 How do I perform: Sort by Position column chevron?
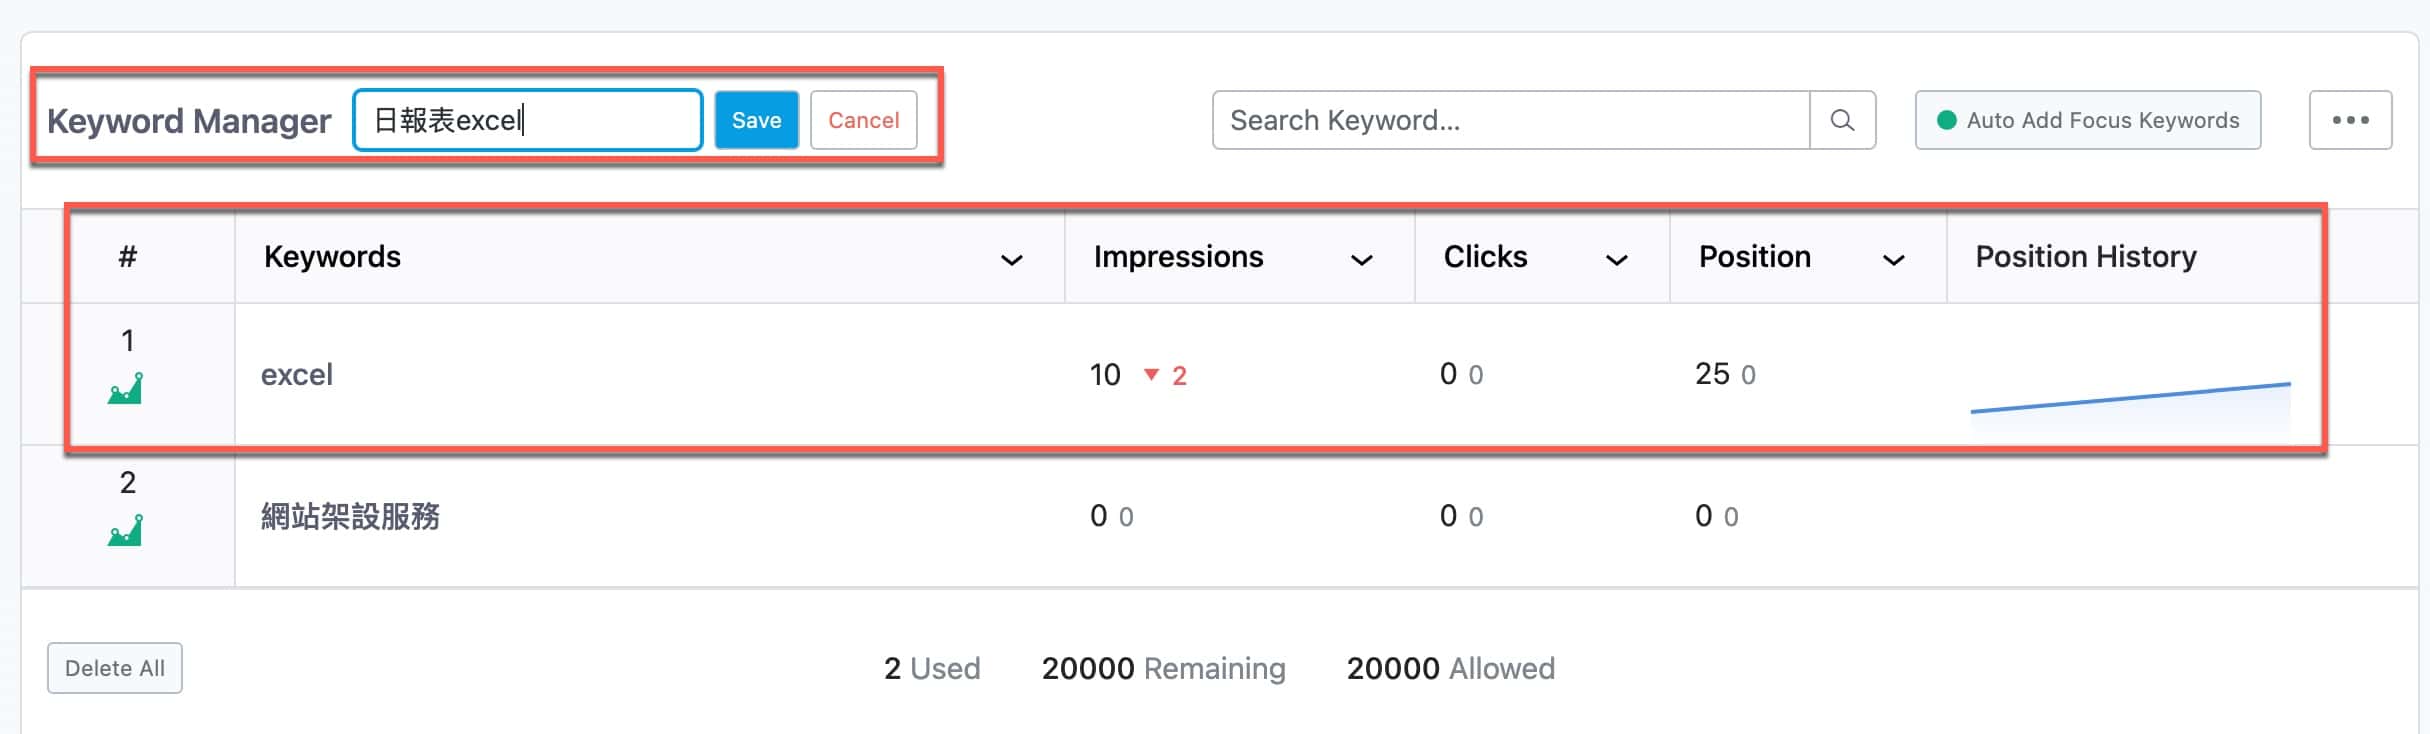(x=1893, y=260)
